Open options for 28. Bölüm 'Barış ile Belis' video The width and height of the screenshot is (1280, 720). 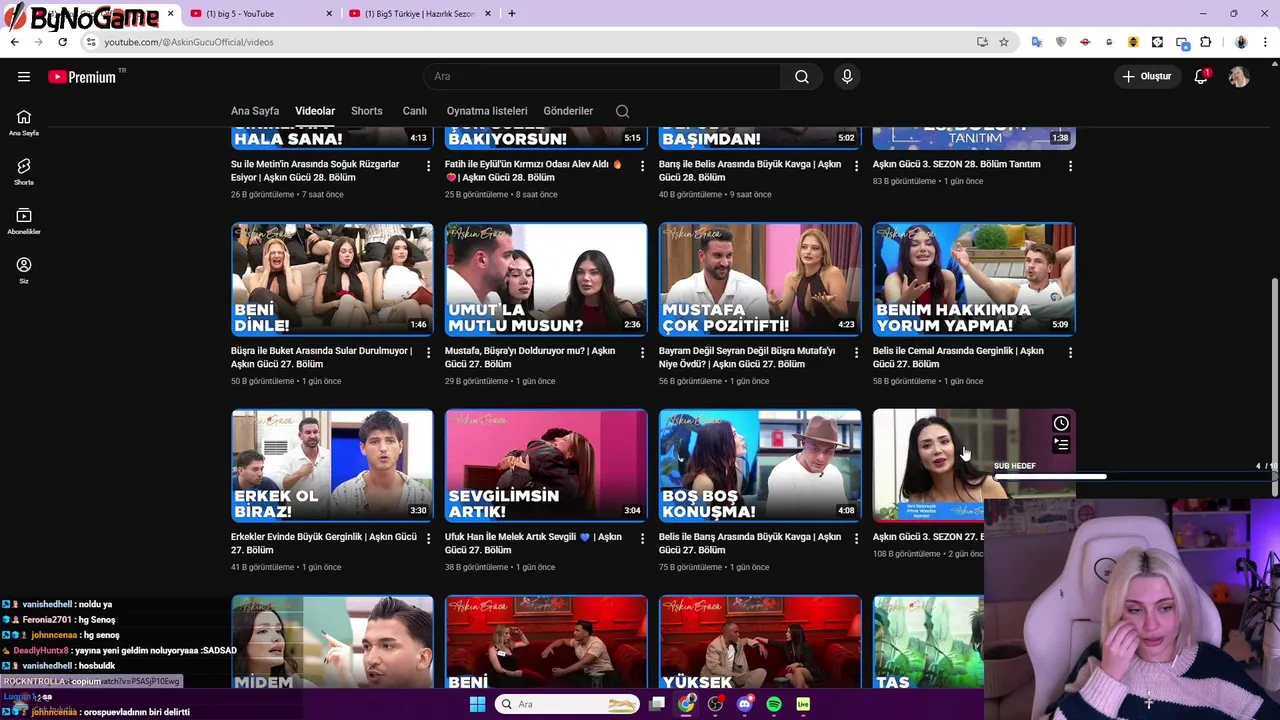[x=856, y=166]
